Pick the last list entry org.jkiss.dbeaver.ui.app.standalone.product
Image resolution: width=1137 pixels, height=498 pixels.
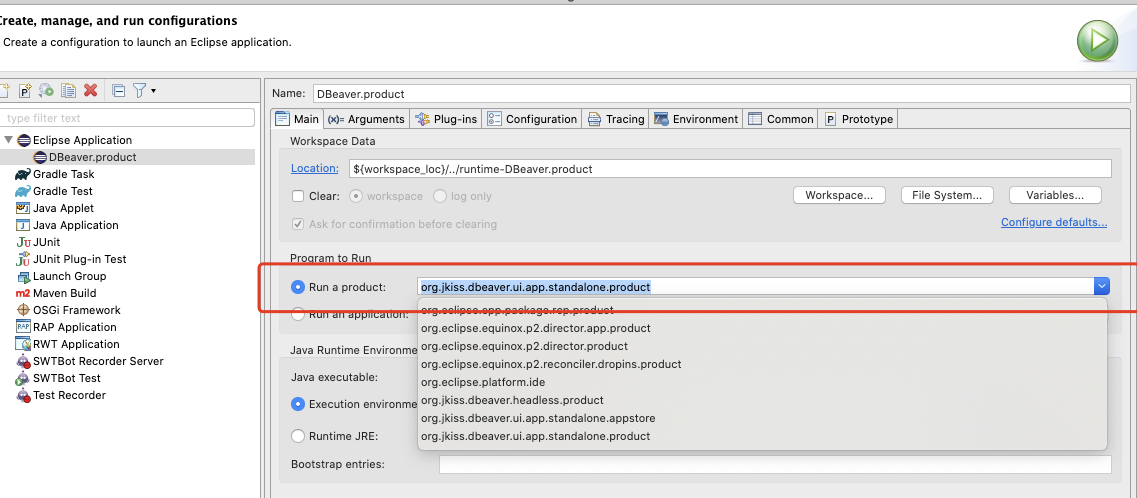(763, 436)
